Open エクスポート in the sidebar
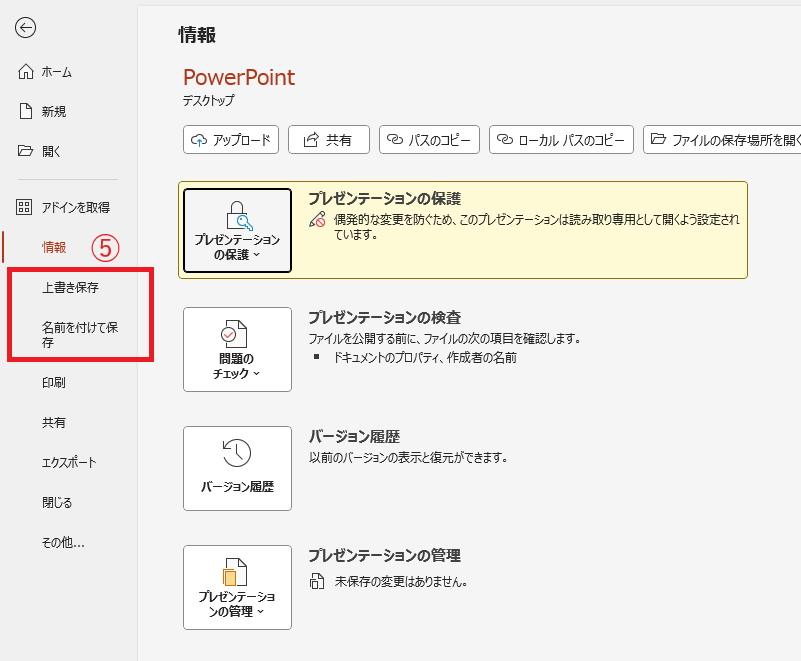 tap(69, 462)
